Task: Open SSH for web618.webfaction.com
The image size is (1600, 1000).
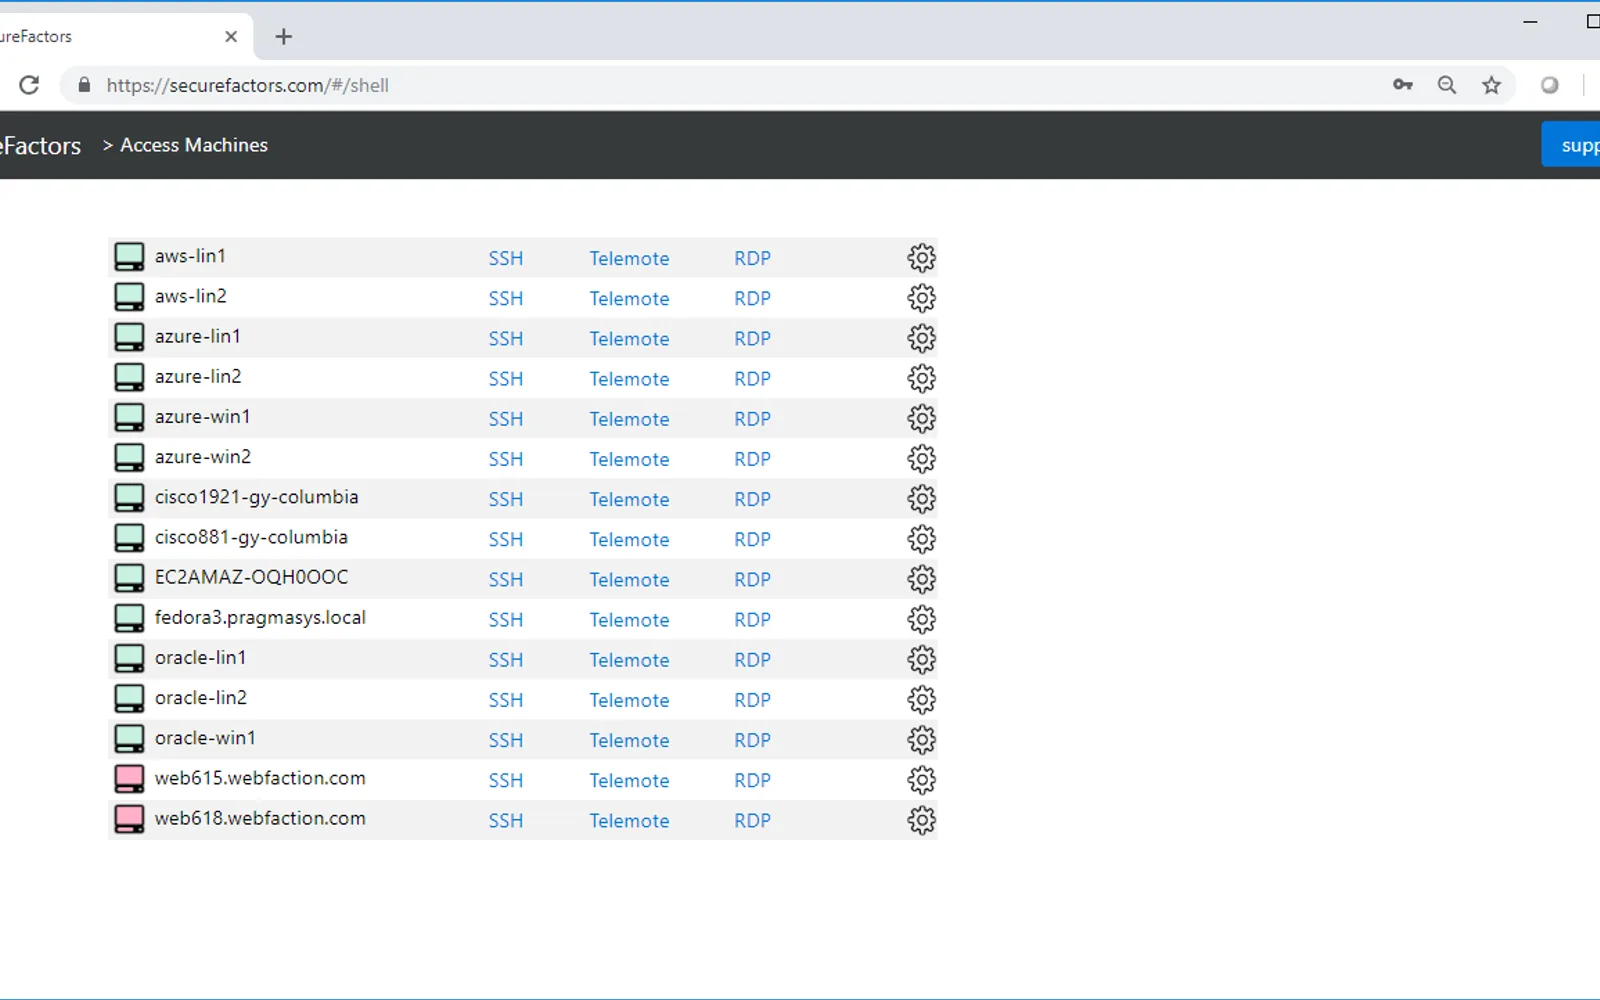Action: (x=506, y=820)
